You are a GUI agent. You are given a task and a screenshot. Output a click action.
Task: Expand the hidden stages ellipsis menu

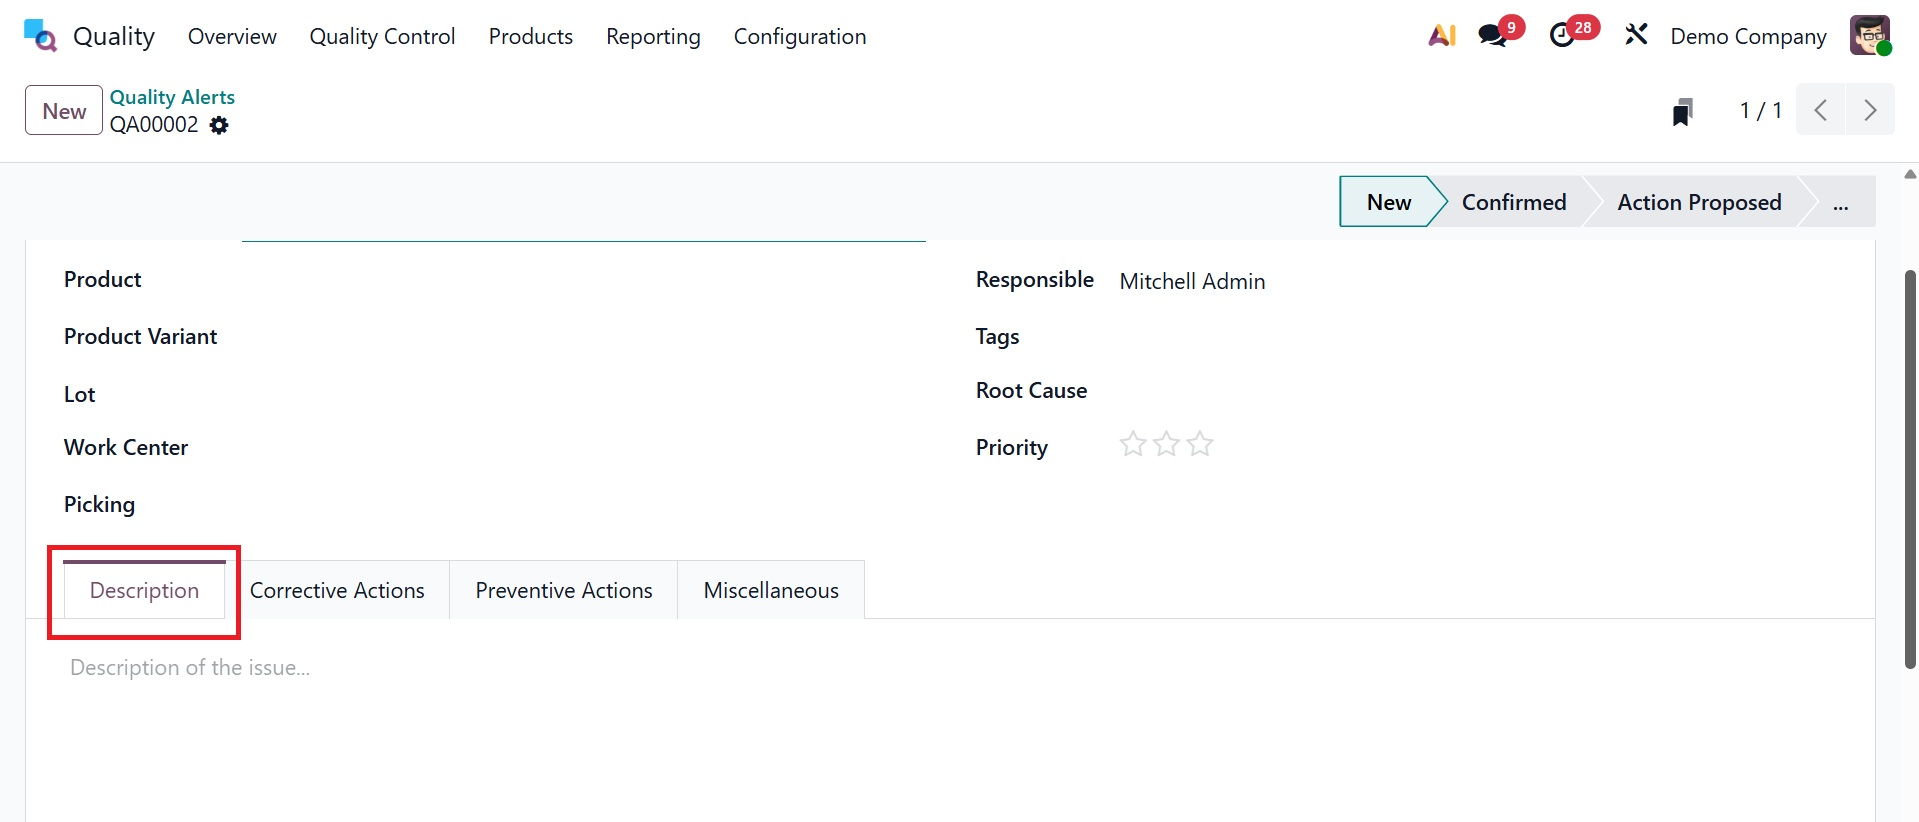pos(1840,203)
